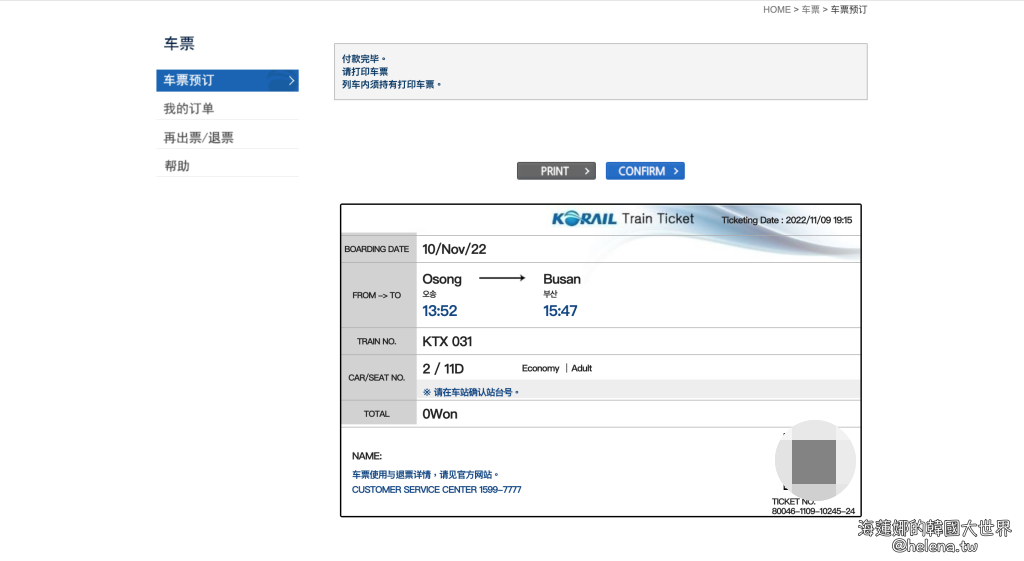Open the 帮助 sidebar item
Image resolution: width=1024 pixels, height=561 pixels.
177,166
